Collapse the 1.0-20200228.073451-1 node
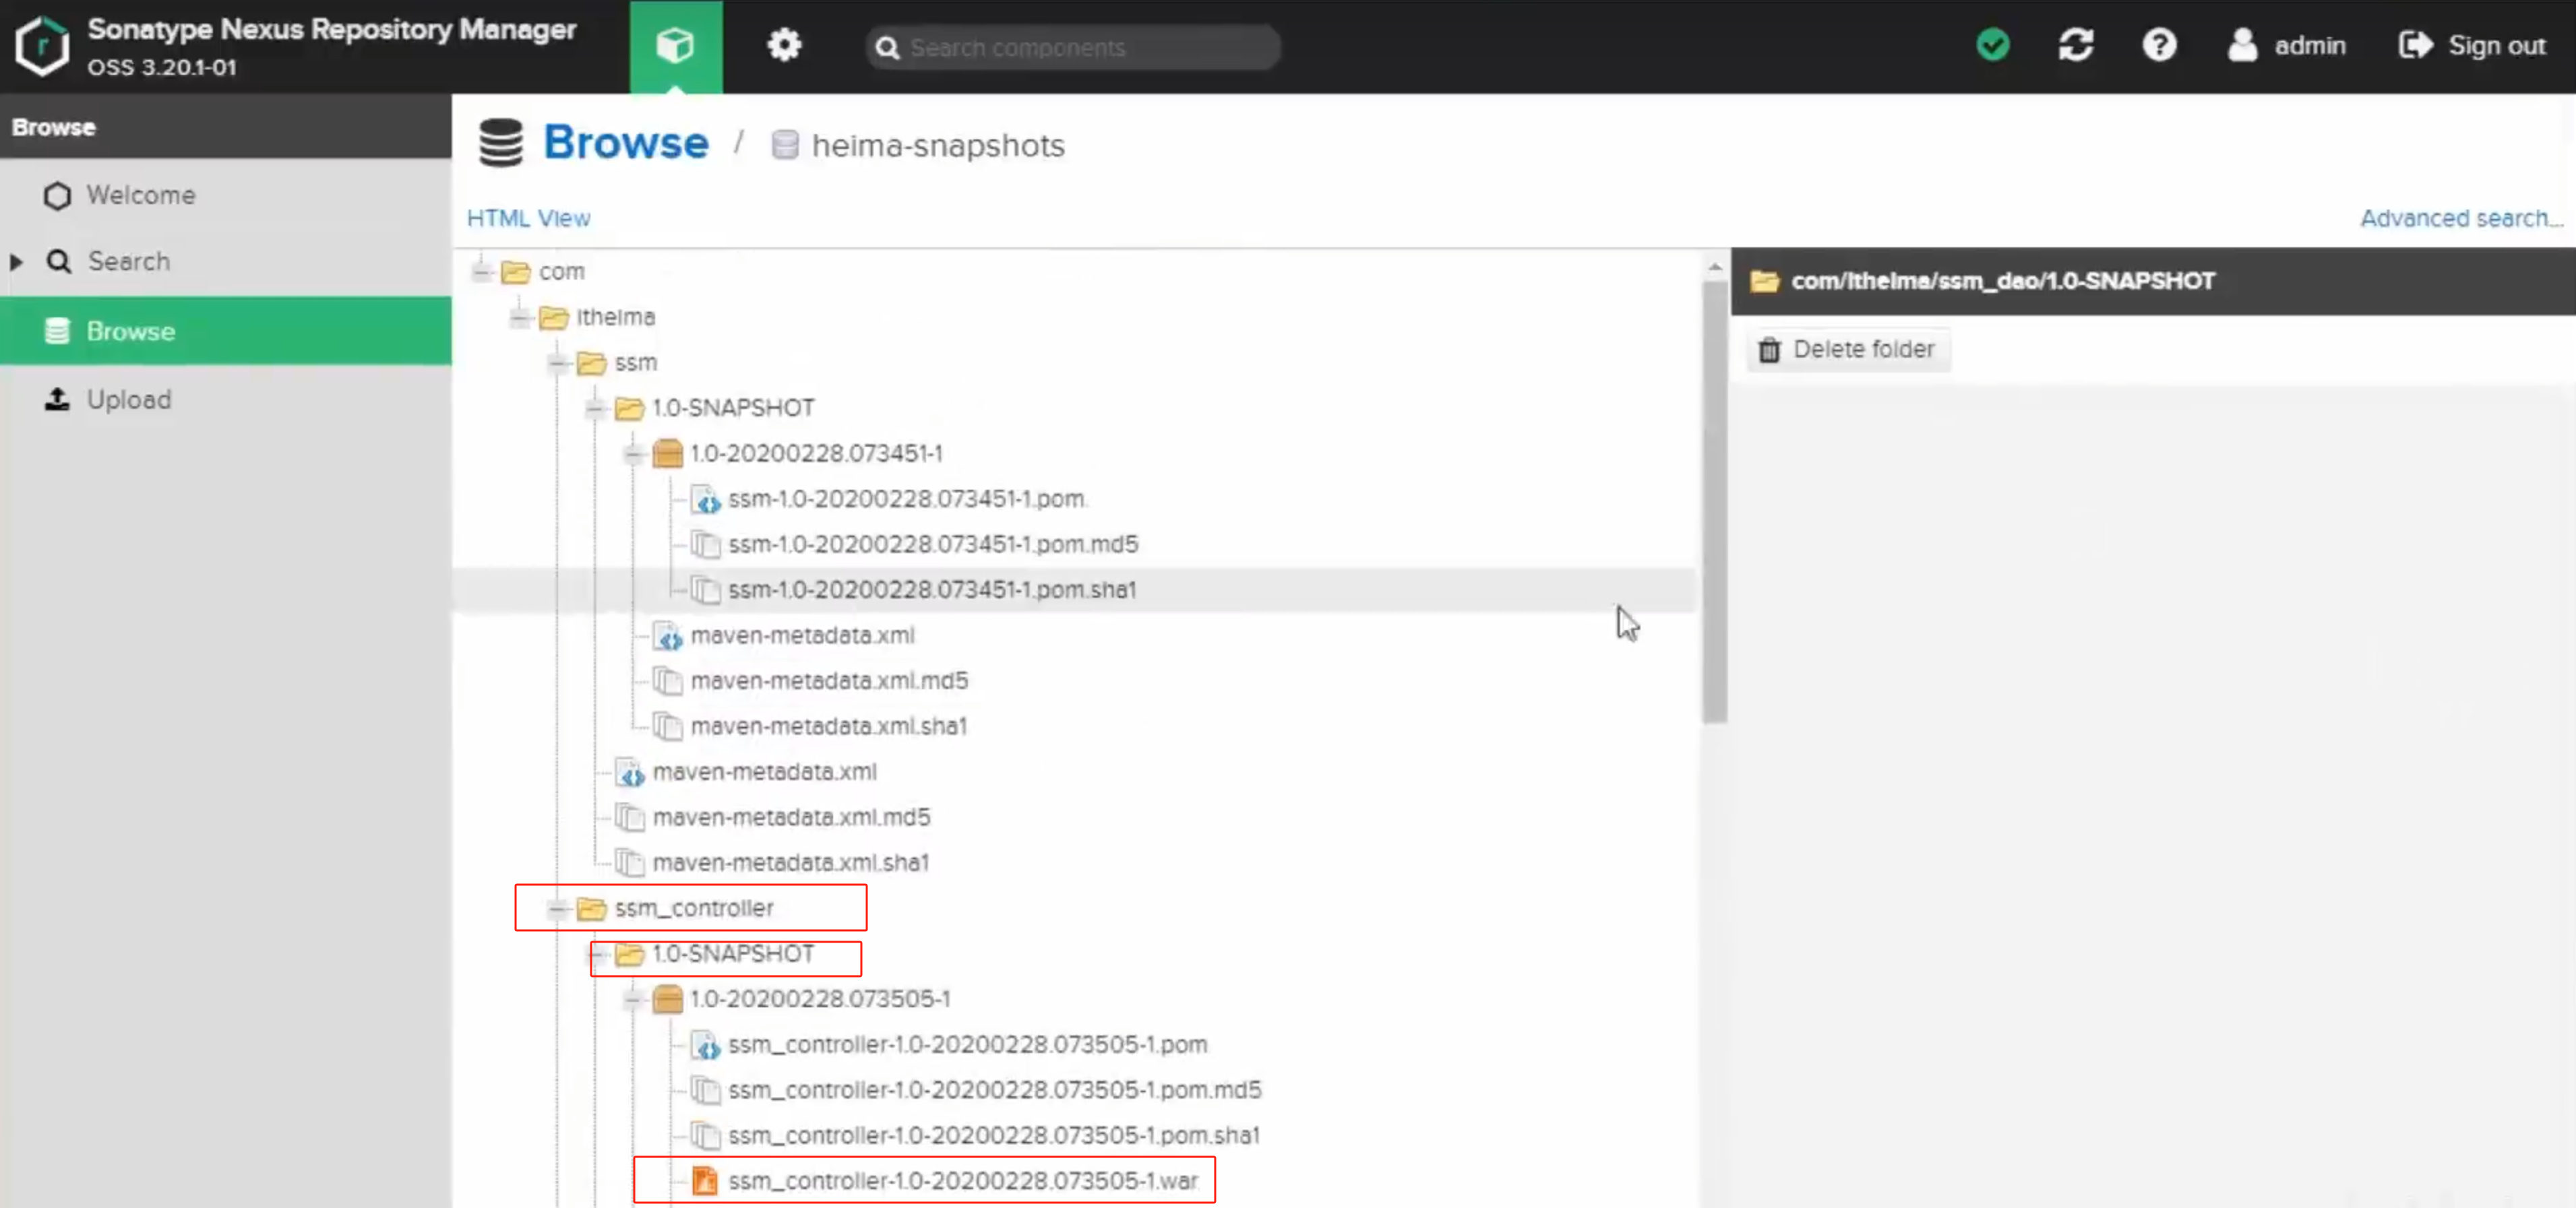The height and width of the screenshot is (1208, 2576). [x=634, y=454]
